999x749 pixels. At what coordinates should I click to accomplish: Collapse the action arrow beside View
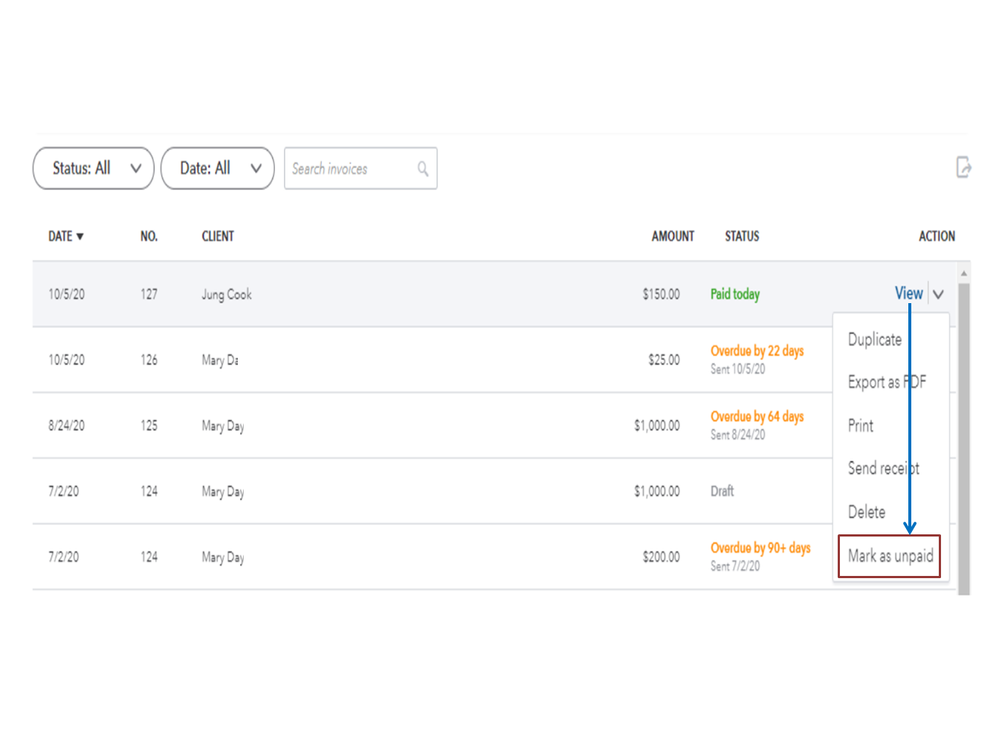click(938, 294)
